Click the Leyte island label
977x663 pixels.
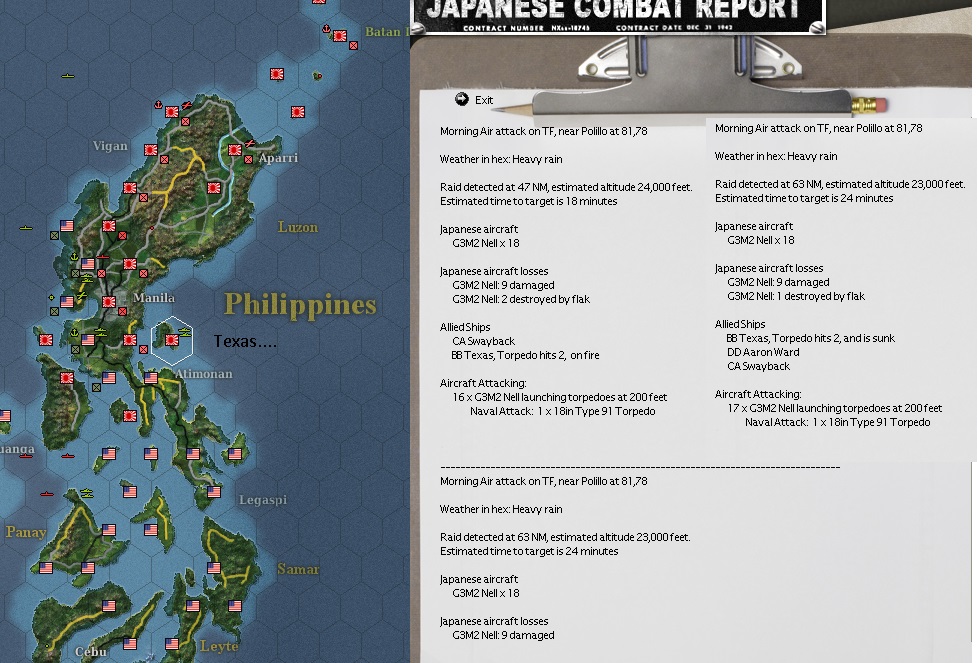[219, 646]
